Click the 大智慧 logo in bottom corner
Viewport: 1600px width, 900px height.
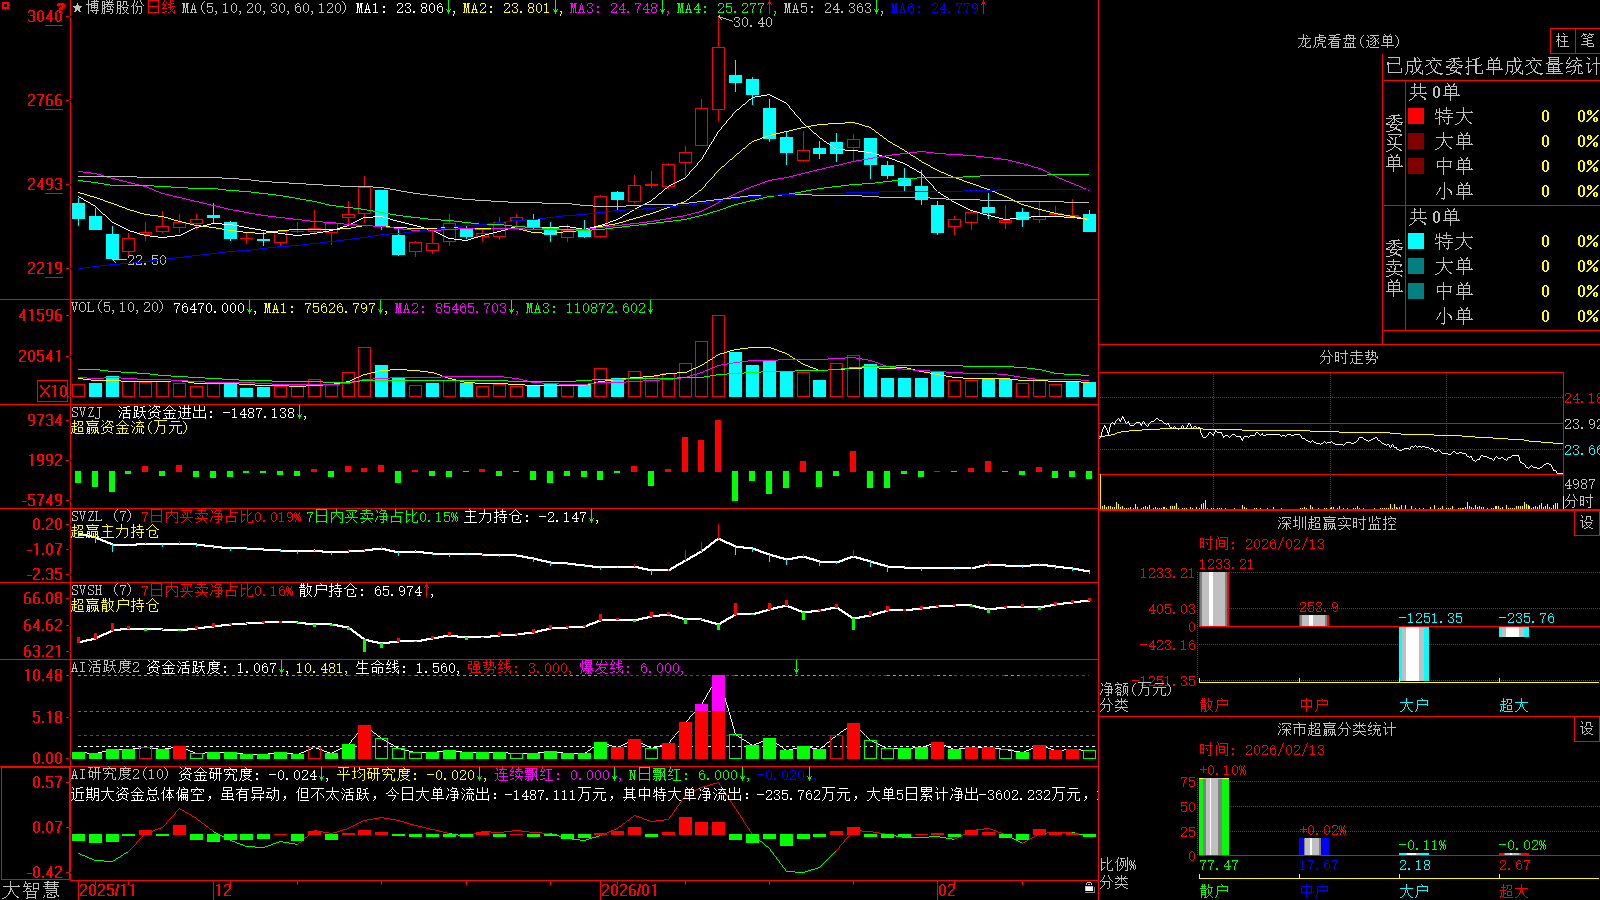click(x=31, y=890)
